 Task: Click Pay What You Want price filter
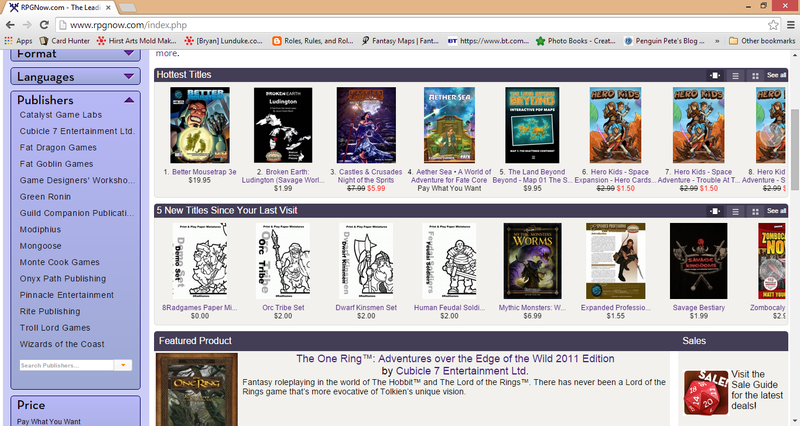click(49, 421)
